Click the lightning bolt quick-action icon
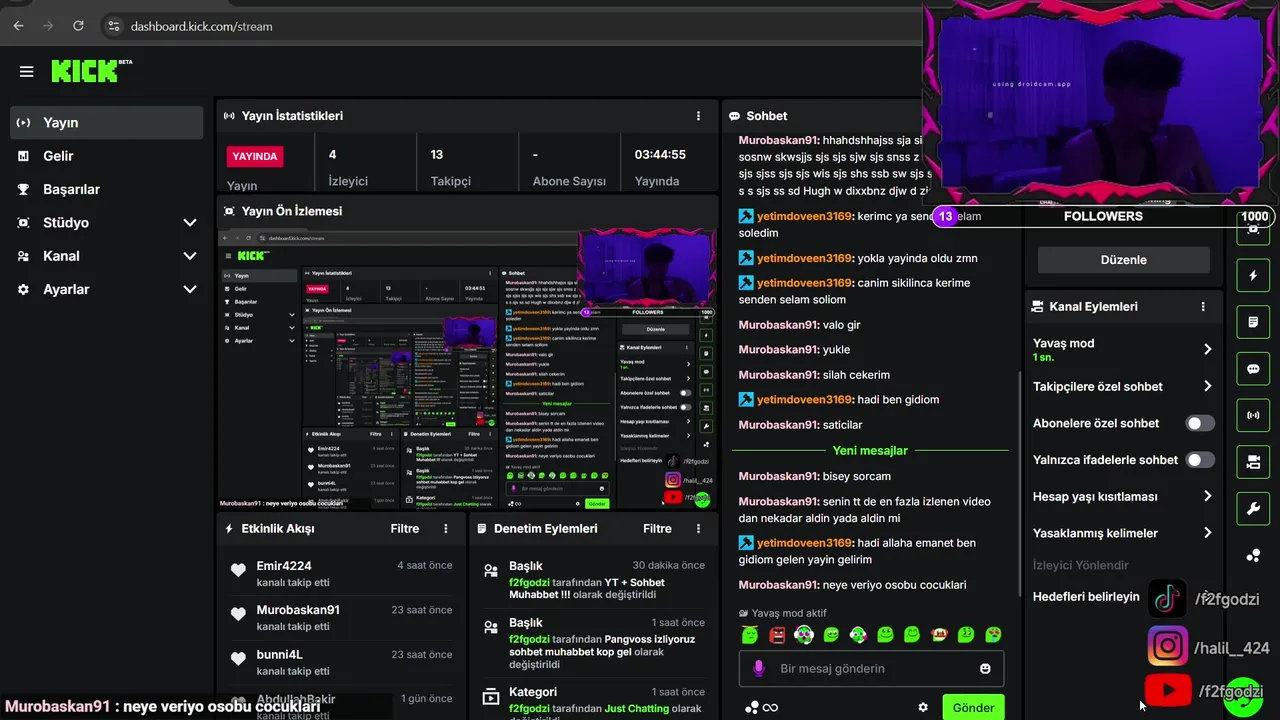Viewport: 1280px width, 720px height. pos(1253,275)
